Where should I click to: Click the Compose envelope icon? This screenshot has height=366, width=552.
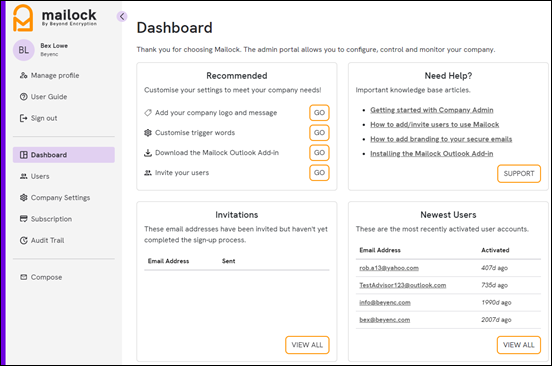[x=24, y=277]
